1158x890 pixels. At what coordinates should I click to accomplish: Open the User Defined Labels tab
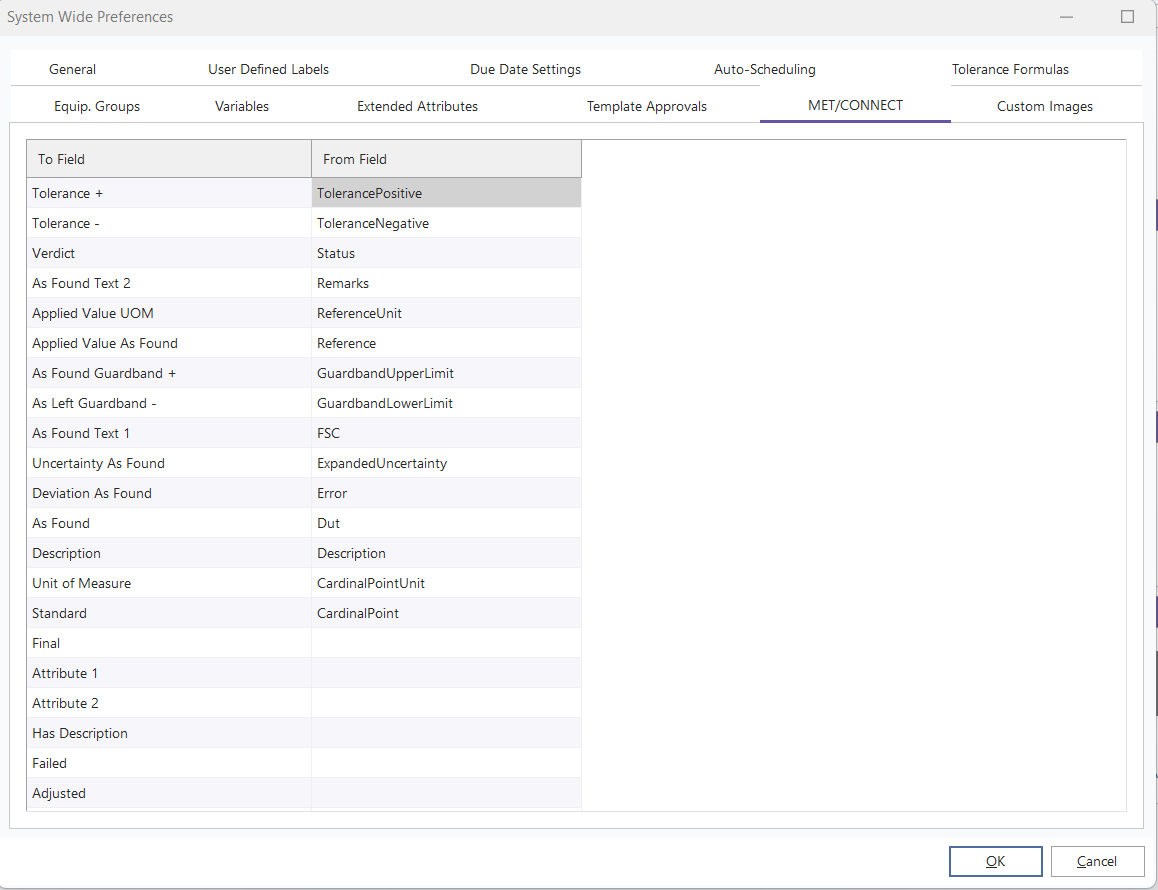coord(268,69)
